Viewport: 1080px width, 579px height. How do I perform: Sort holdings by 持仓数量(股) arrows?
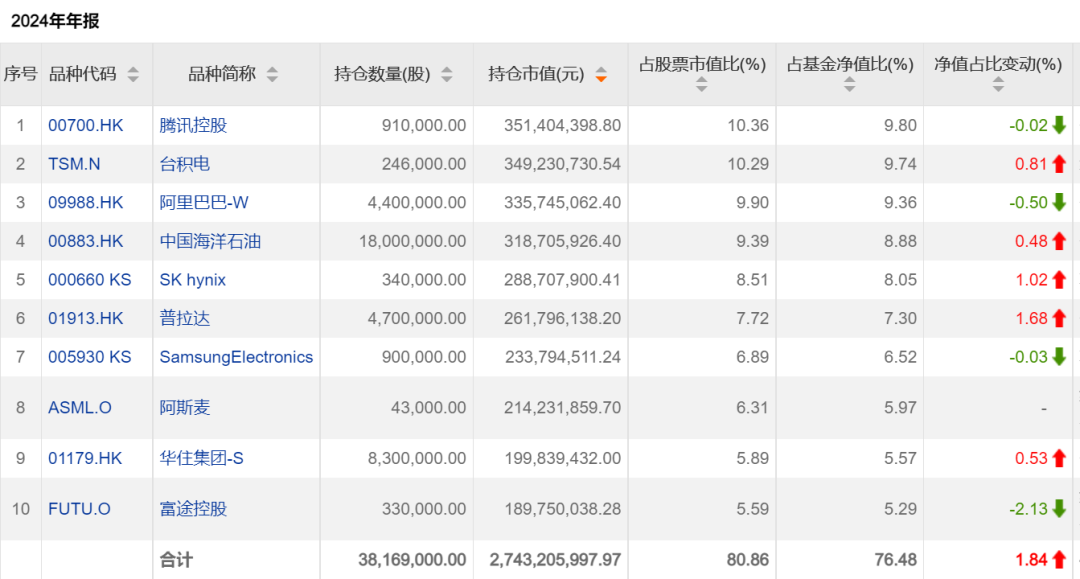click(446, 74)
